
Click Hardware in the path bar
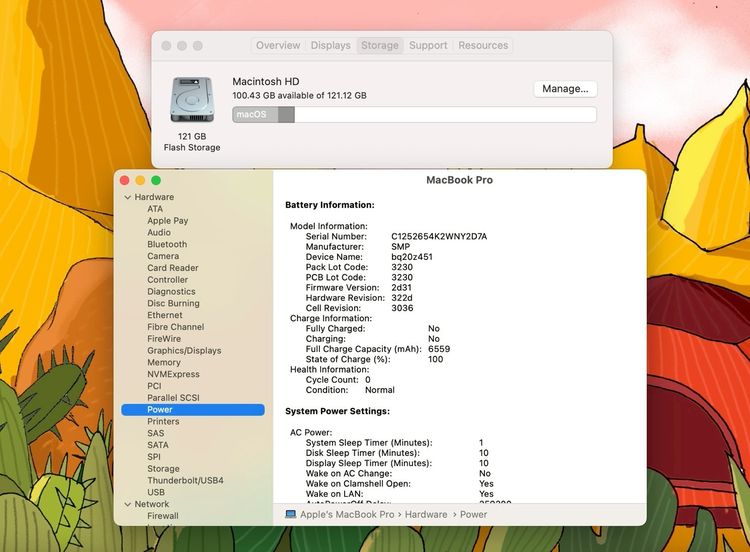click(426, 514)
